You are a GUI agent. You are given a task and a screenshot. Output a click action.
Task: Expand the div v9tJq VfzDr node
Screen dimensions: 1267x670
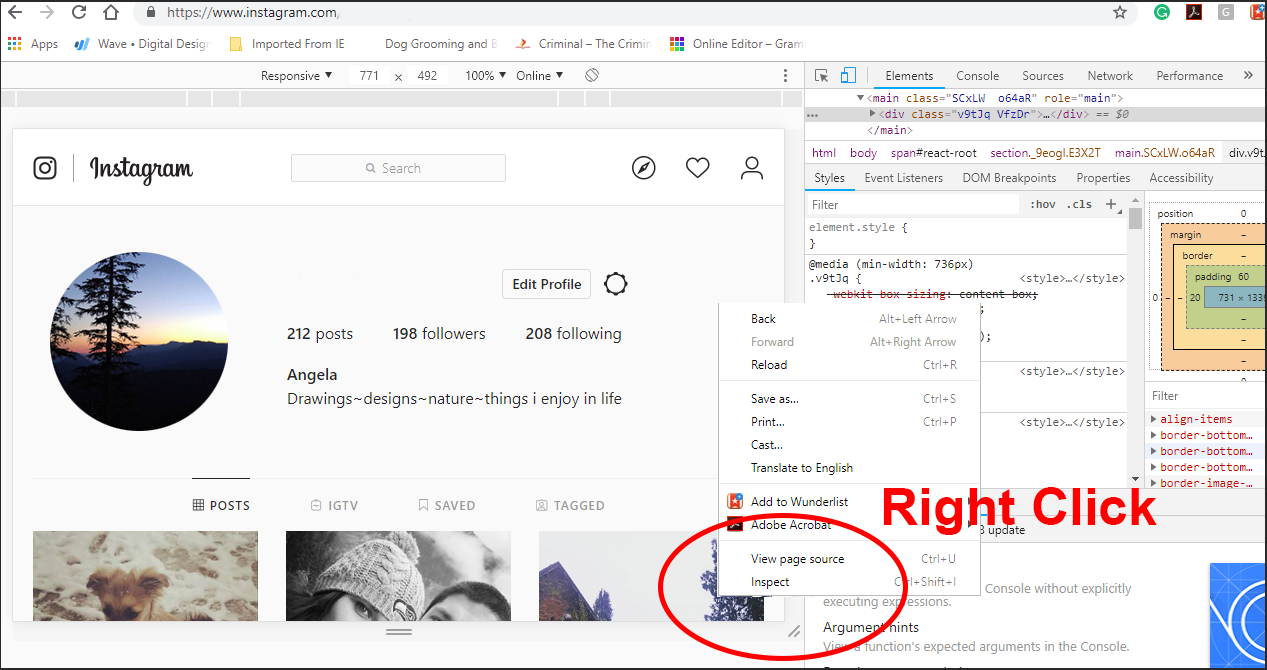[873, 114]
